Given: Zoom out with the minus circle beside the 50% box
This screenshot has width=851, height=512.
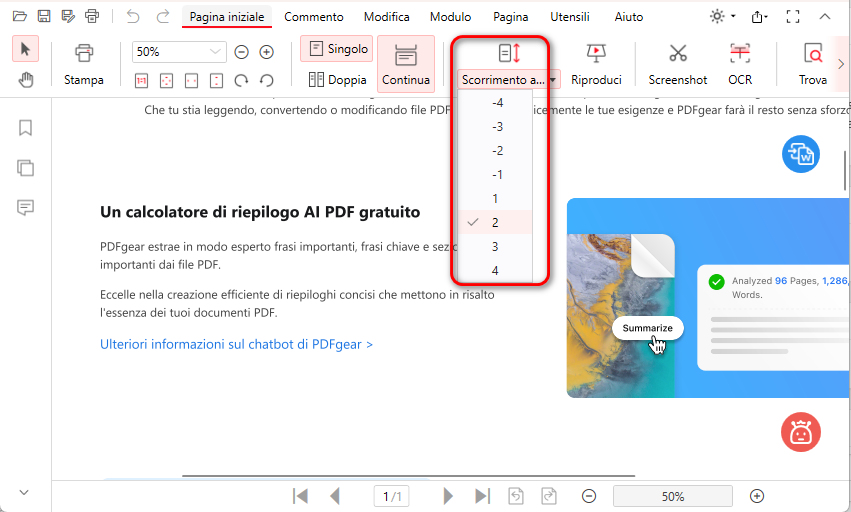Looking at the screenshot, I should click(242, 52).
